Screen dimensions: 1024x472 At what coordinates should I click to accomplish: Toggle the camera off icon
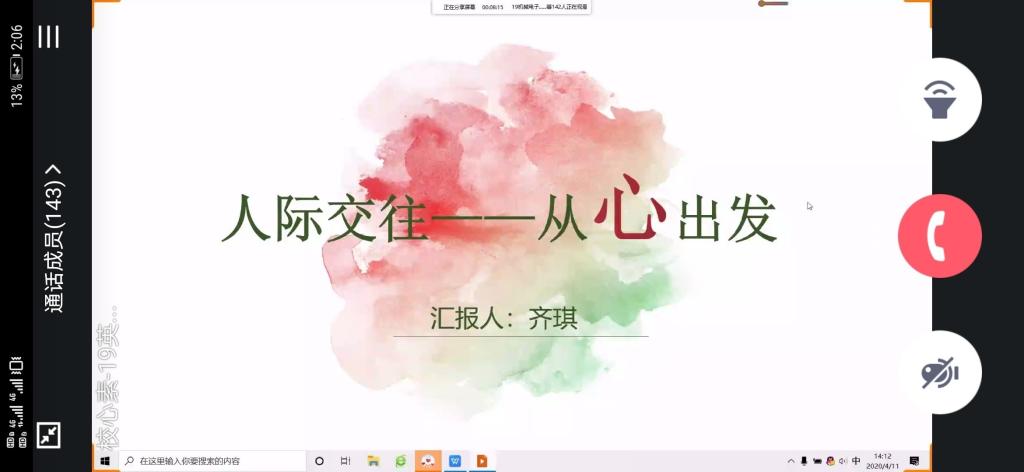939,372
